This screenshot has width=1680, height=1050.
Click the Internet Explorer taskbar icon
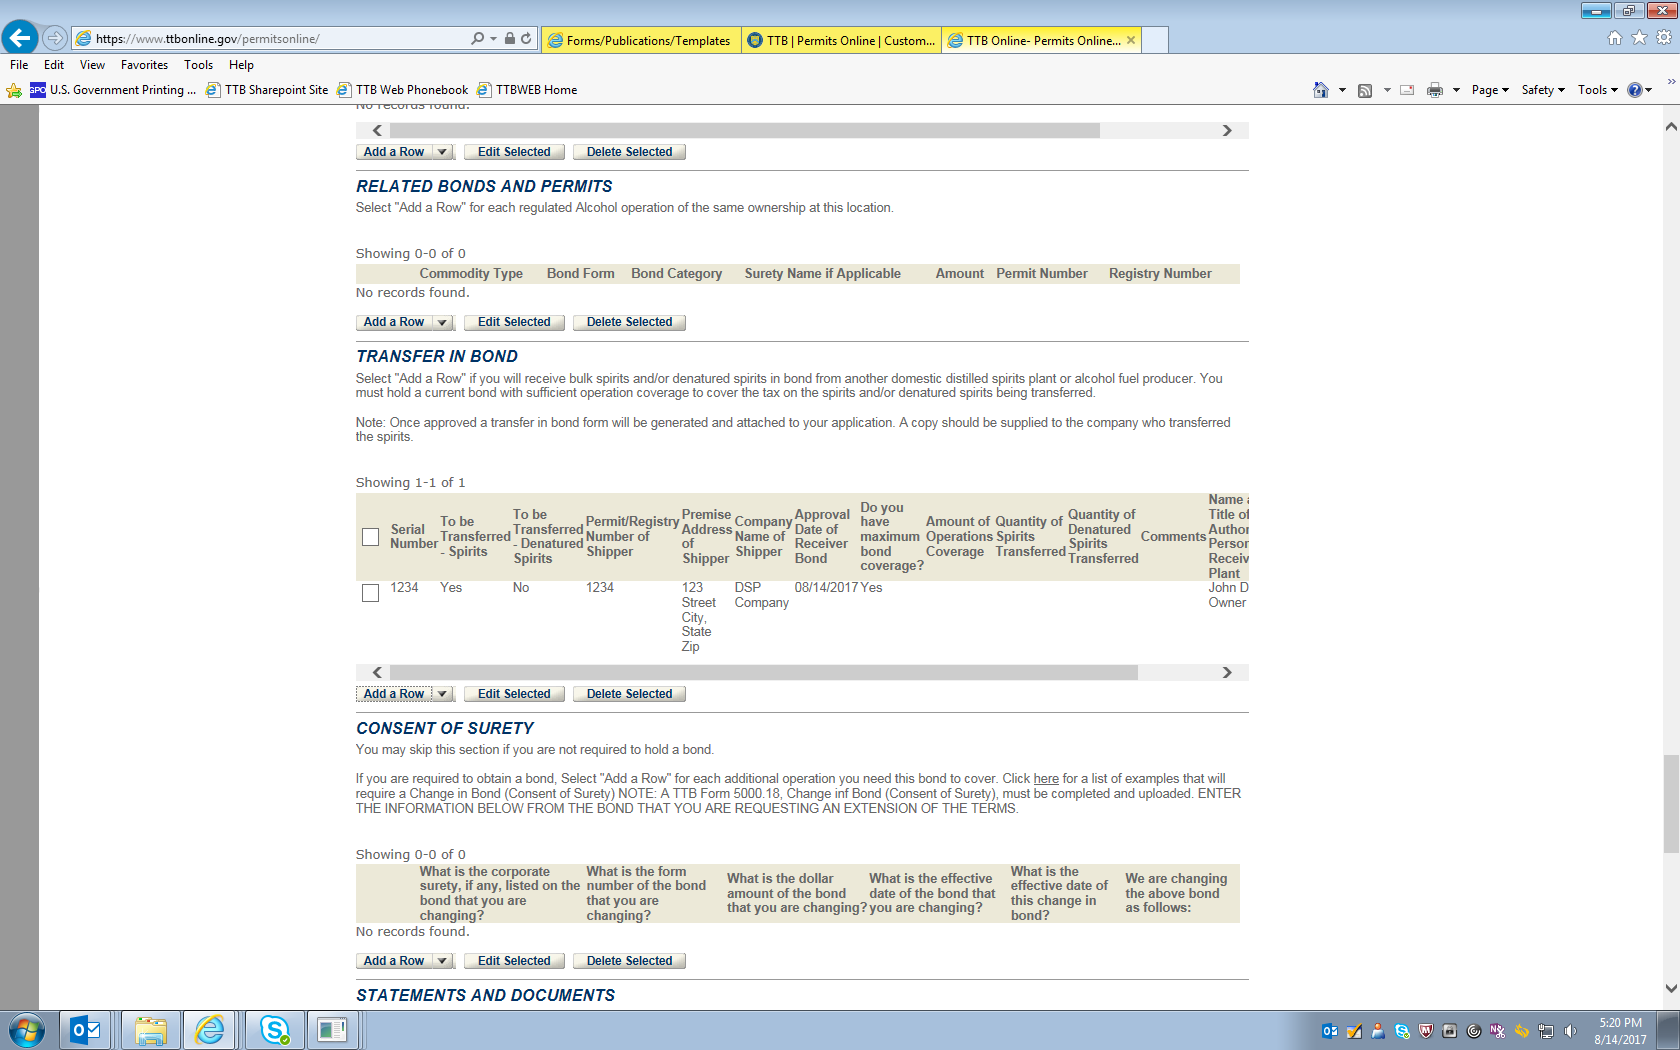tap(210, 1030)
